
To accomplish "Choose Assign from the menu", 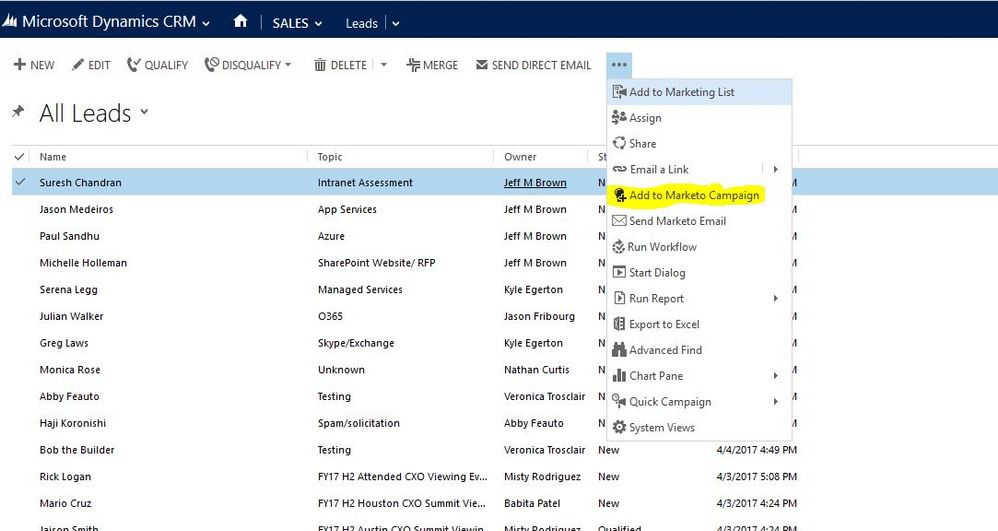I will 699,117.
